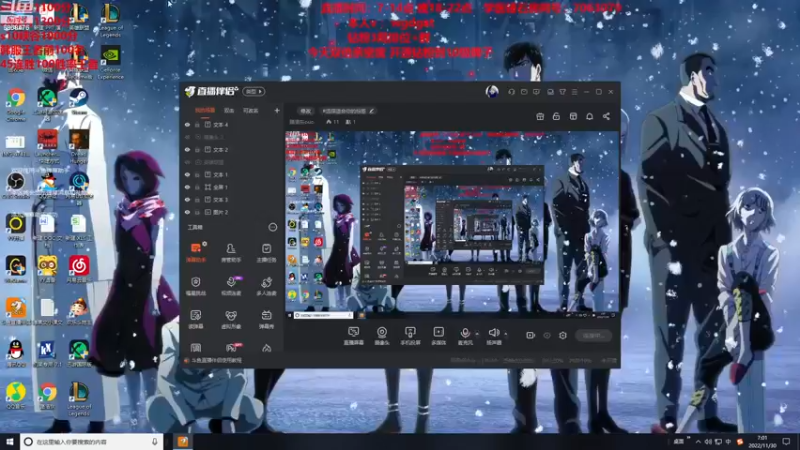The width and height of the screenshot is (800, 450).
Task: Click the bell notification icon above preview
Action: [589, 116]
